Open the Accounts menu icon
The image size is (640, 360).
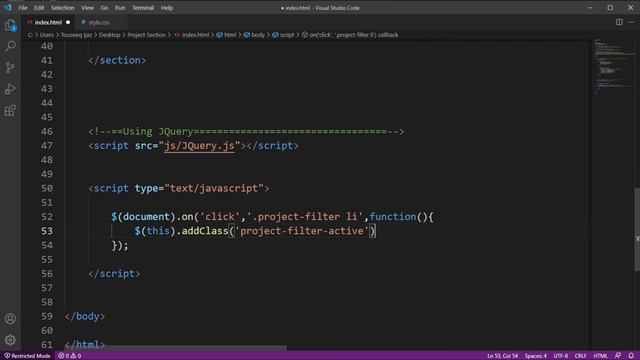(x=10, y=318)
